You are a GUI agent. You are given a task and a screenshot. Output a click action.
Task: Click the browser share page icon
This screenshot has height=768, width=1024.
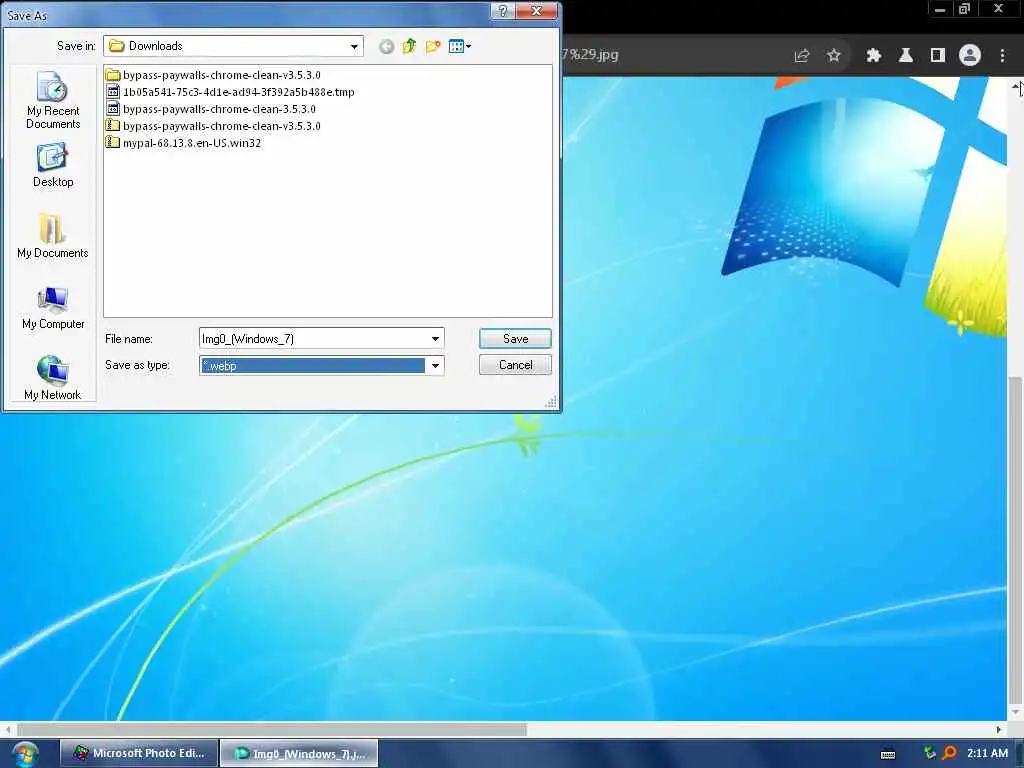[x=802, y=56]
